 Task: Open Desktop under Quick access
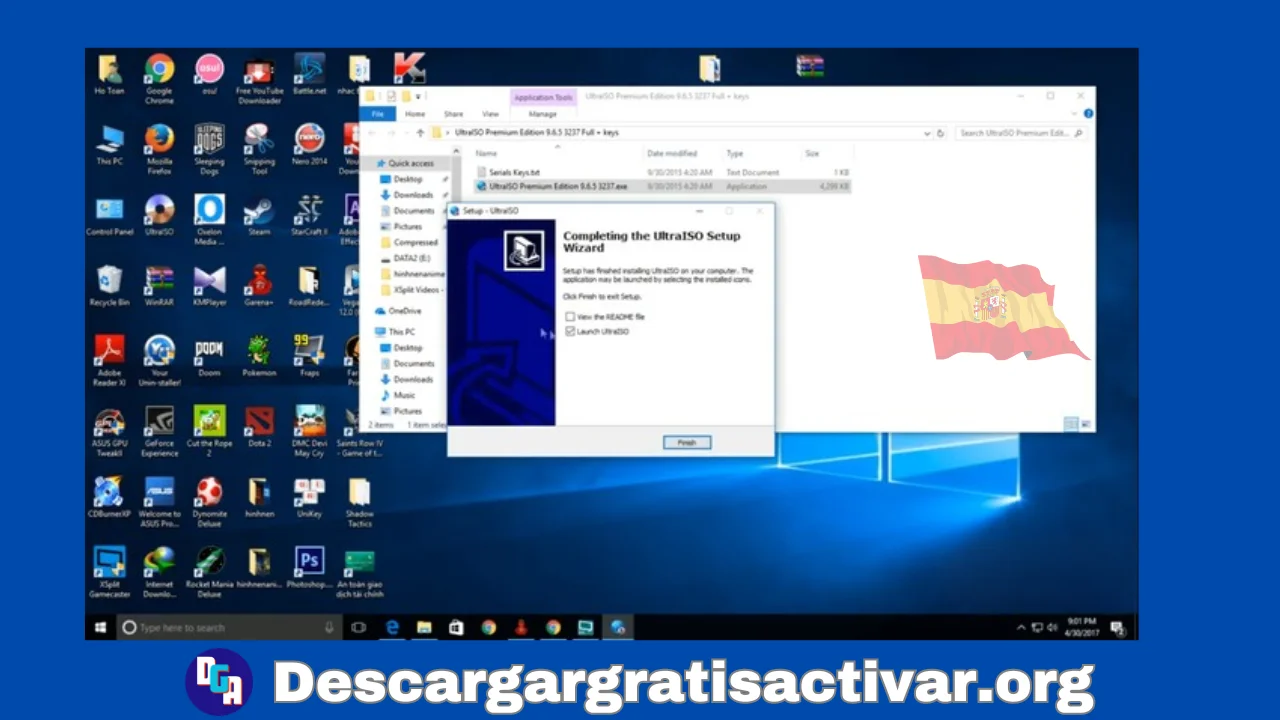[x=407, y=179]
